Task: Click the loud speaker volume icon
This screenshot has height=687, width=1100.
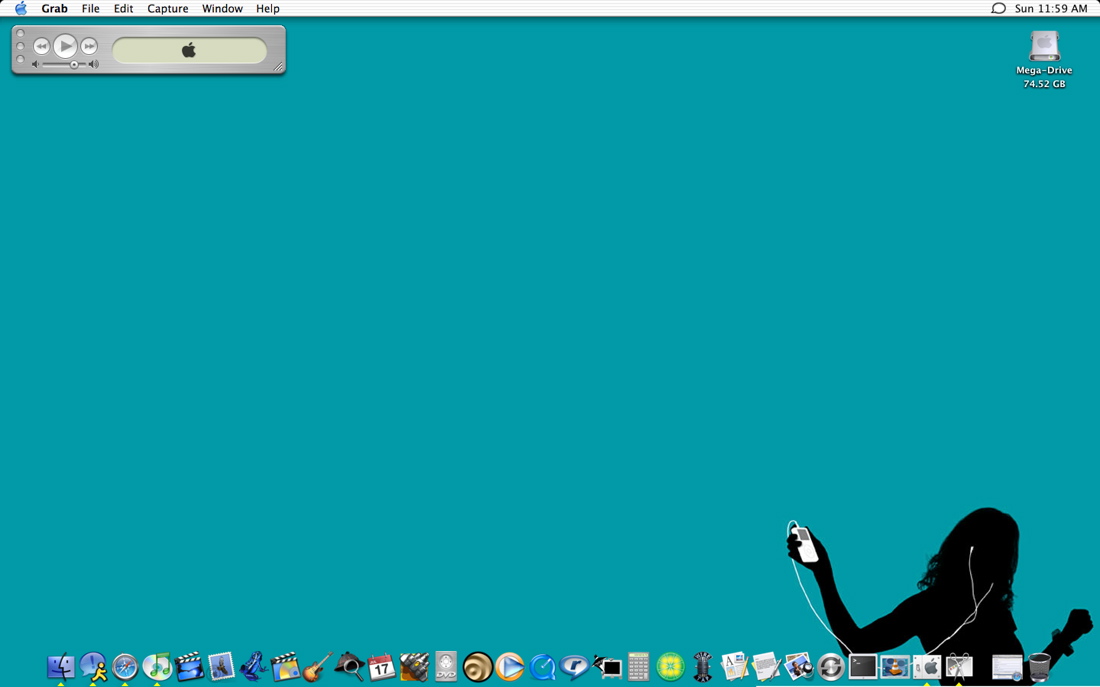Action: tap(94, 65)
